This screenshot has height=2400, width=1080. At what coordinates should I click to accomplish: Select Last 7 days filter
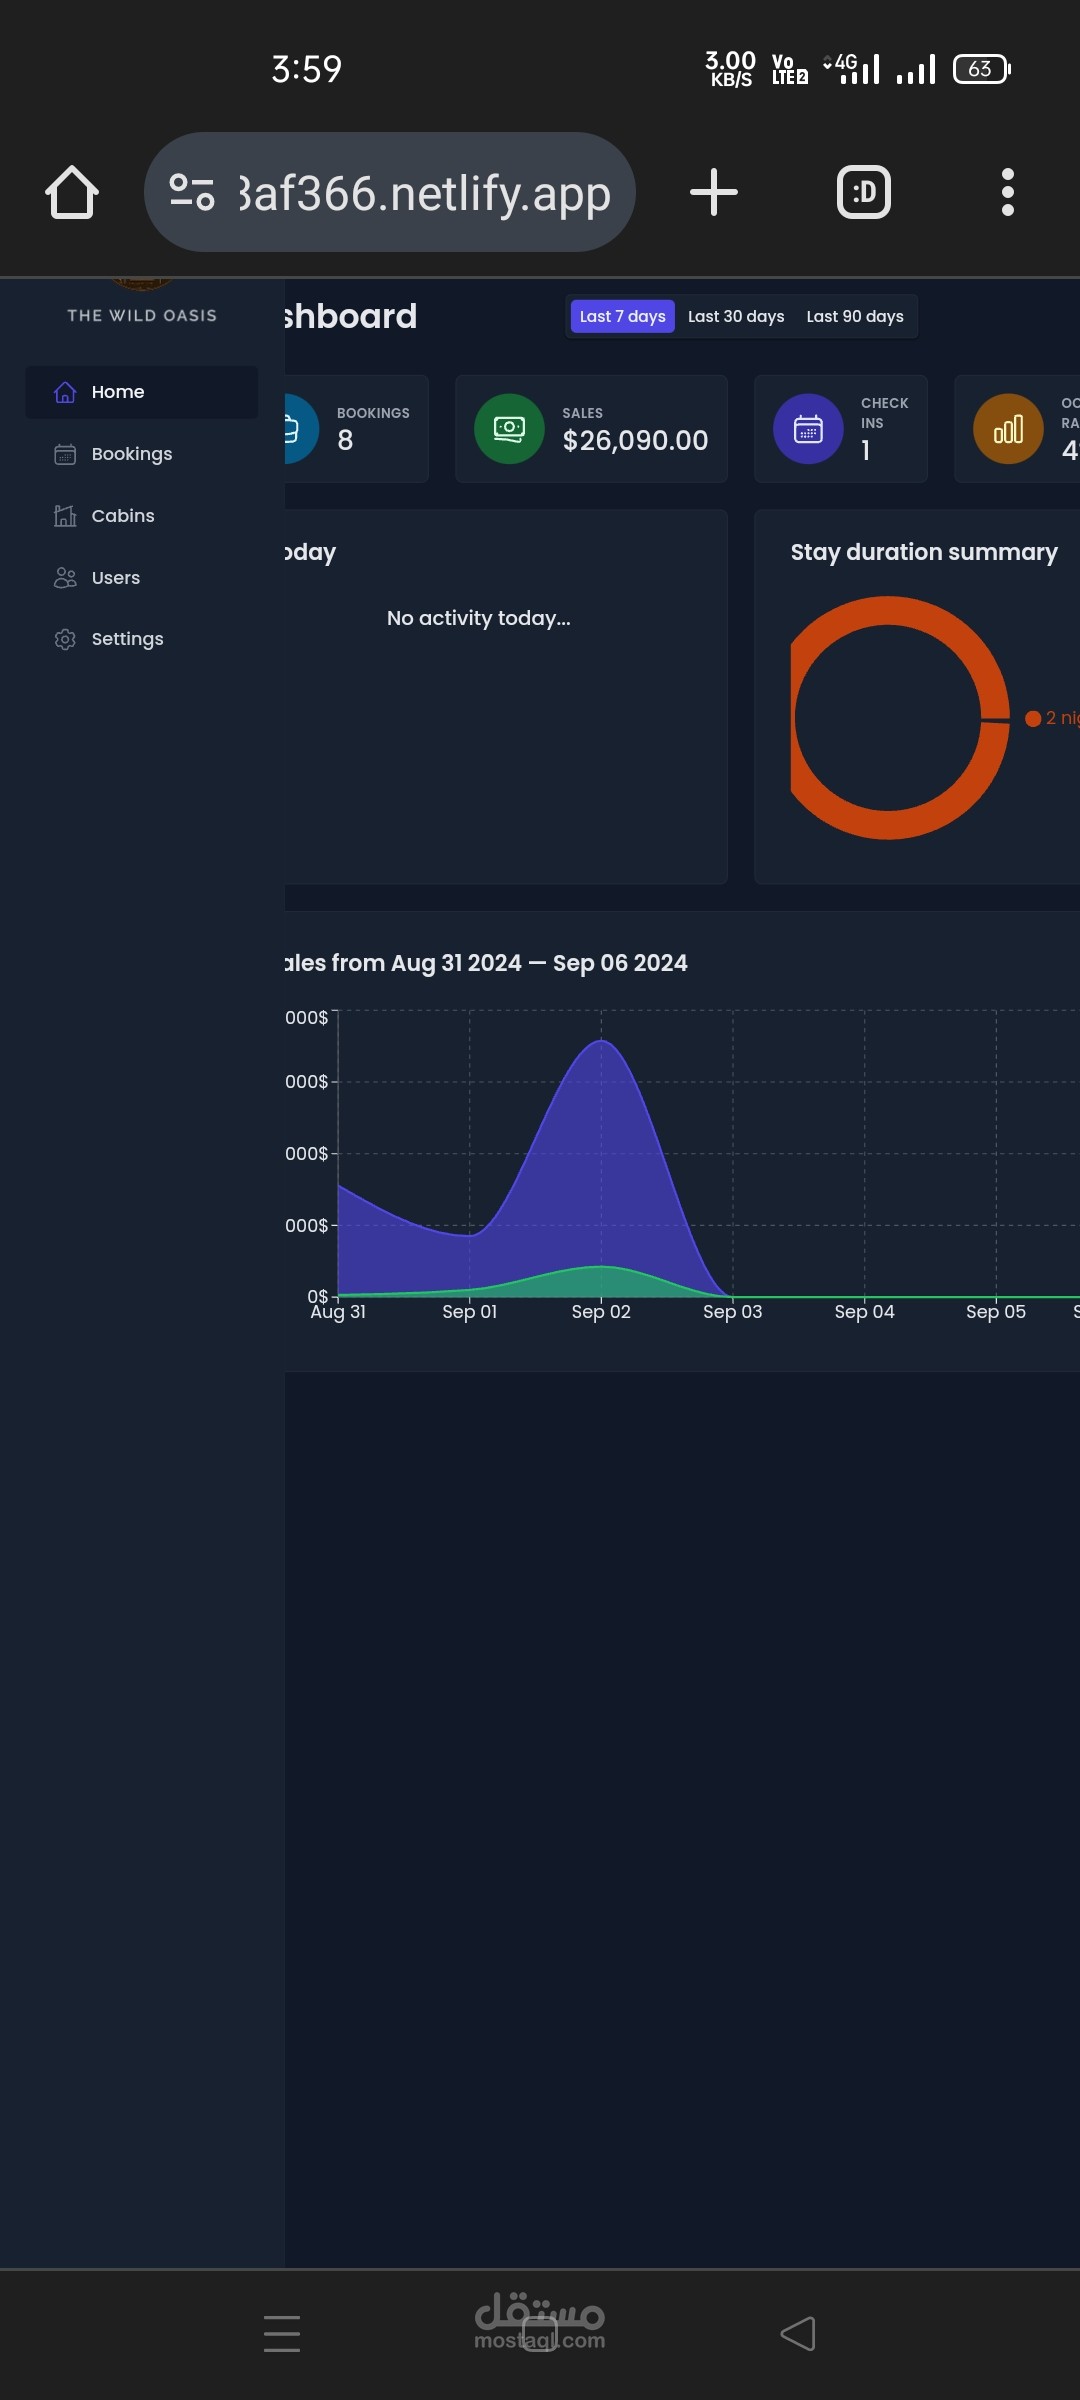(623, 316)
